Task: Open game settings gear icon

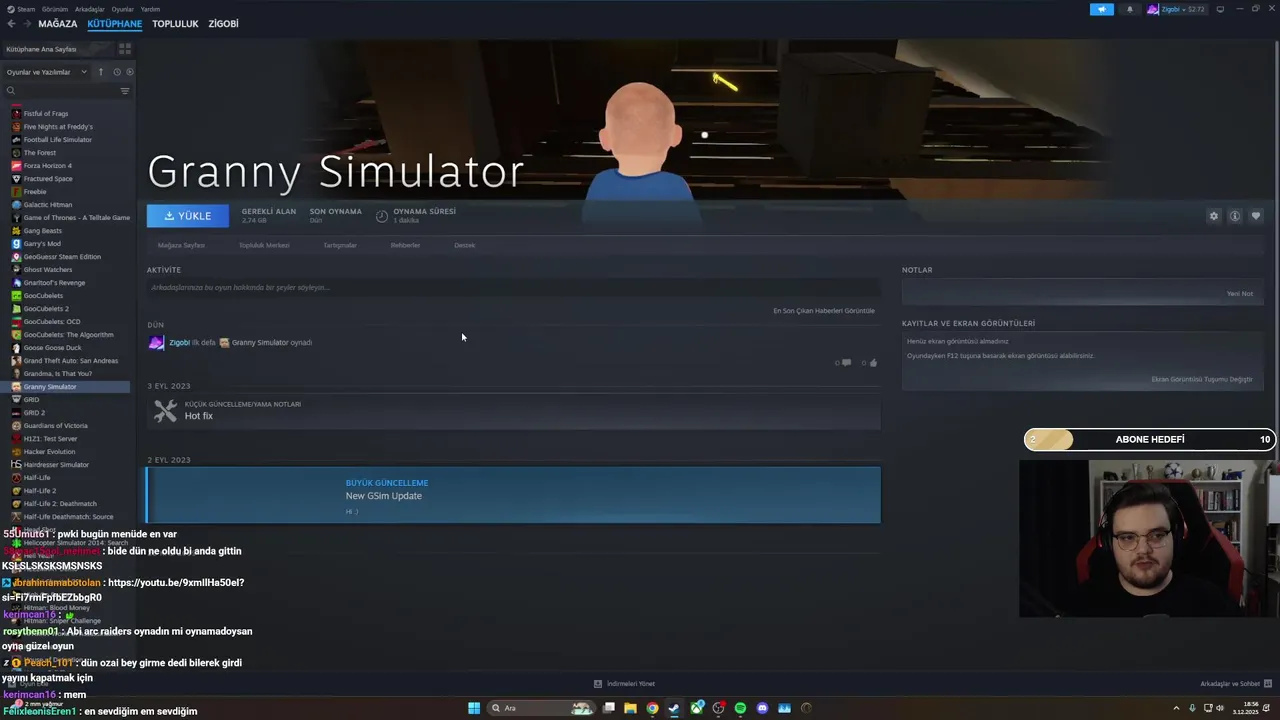Action: [1214, 216]
